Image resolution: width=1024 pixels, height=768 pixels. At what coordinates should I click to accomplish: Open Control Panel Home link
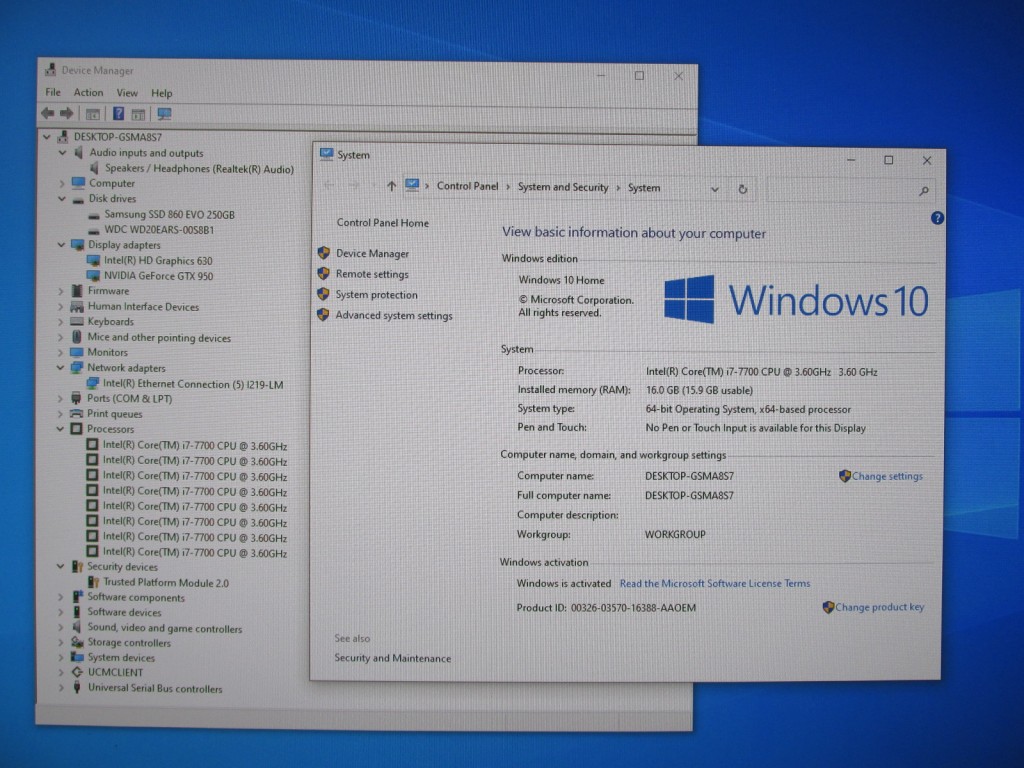tap(383, 223)
